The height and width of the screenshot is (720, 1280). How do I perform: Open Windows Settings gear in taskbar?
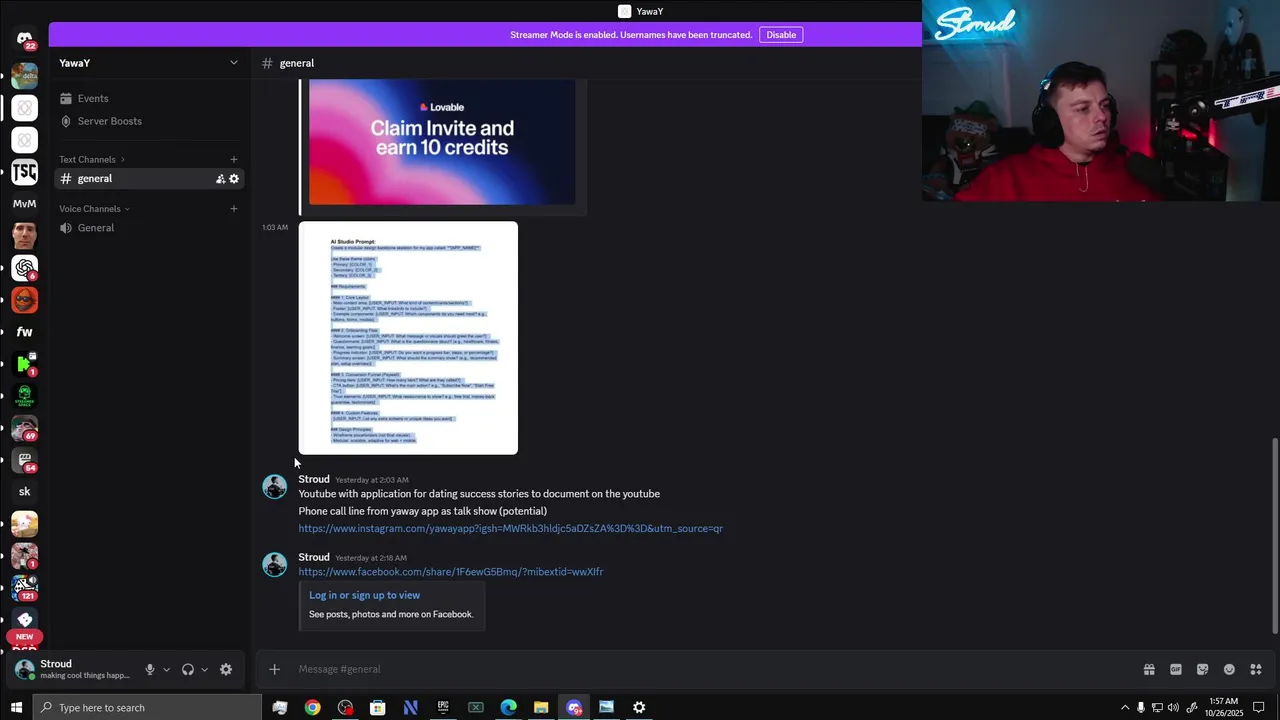pyautogui.click(x=639, y=708)
